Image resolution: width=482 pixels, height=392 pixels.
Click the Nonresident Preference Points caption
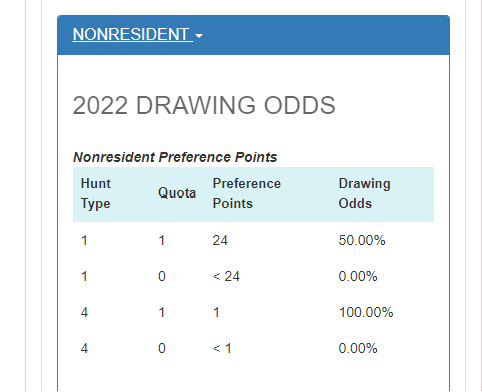[x=175, y=157]
